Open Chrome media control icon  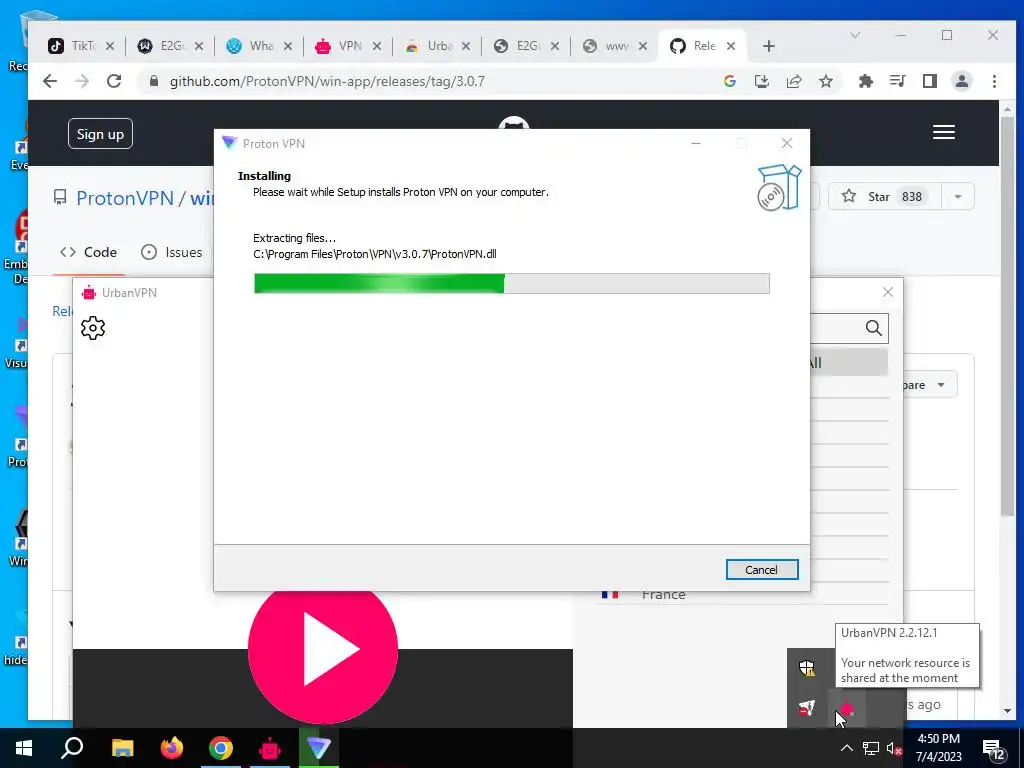(x=897, y=81)
